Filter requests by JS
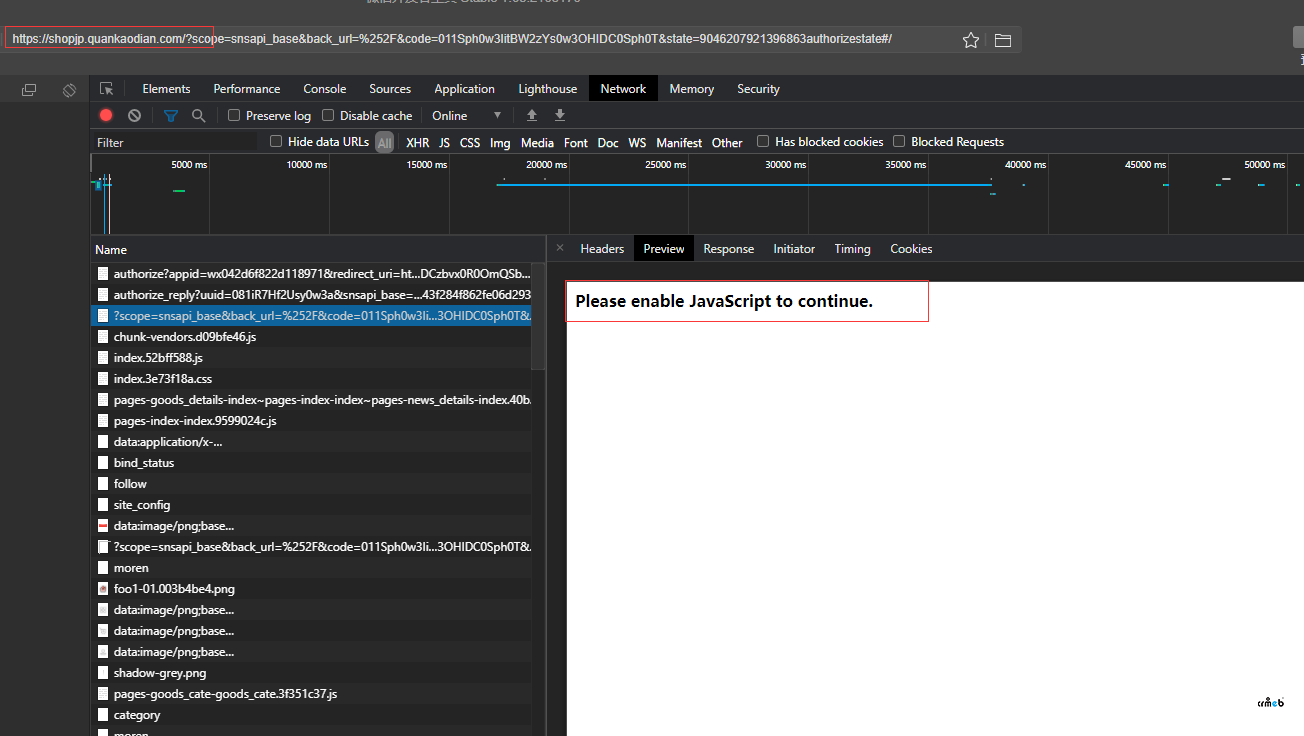Viewport: 1304px width, 736px height. click(x=444, y=143)
